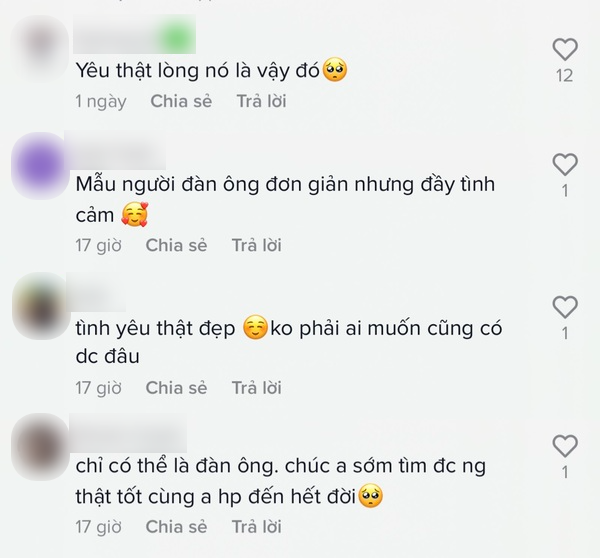This screenshot has width=600, height=558.
Task: Like the comment 'Yêu thật lòng nó là vậy đó'
Action: coord(565,50)
